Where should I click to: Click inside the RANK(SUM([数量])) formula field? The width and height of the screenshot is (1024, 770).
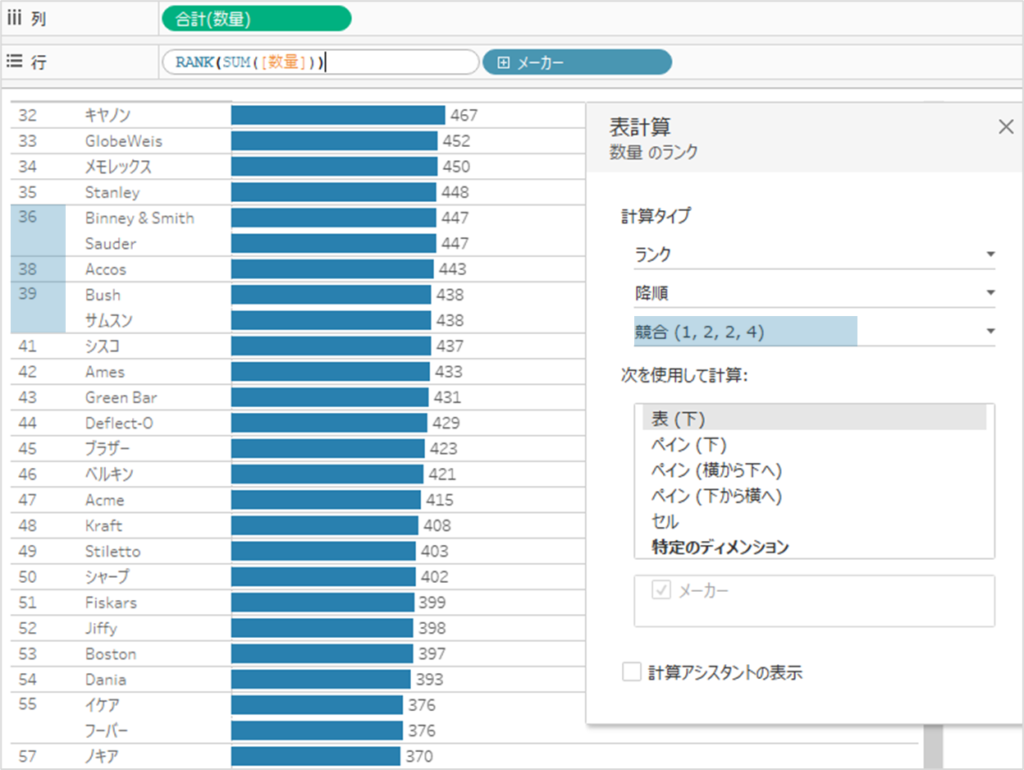click(320, 61)
